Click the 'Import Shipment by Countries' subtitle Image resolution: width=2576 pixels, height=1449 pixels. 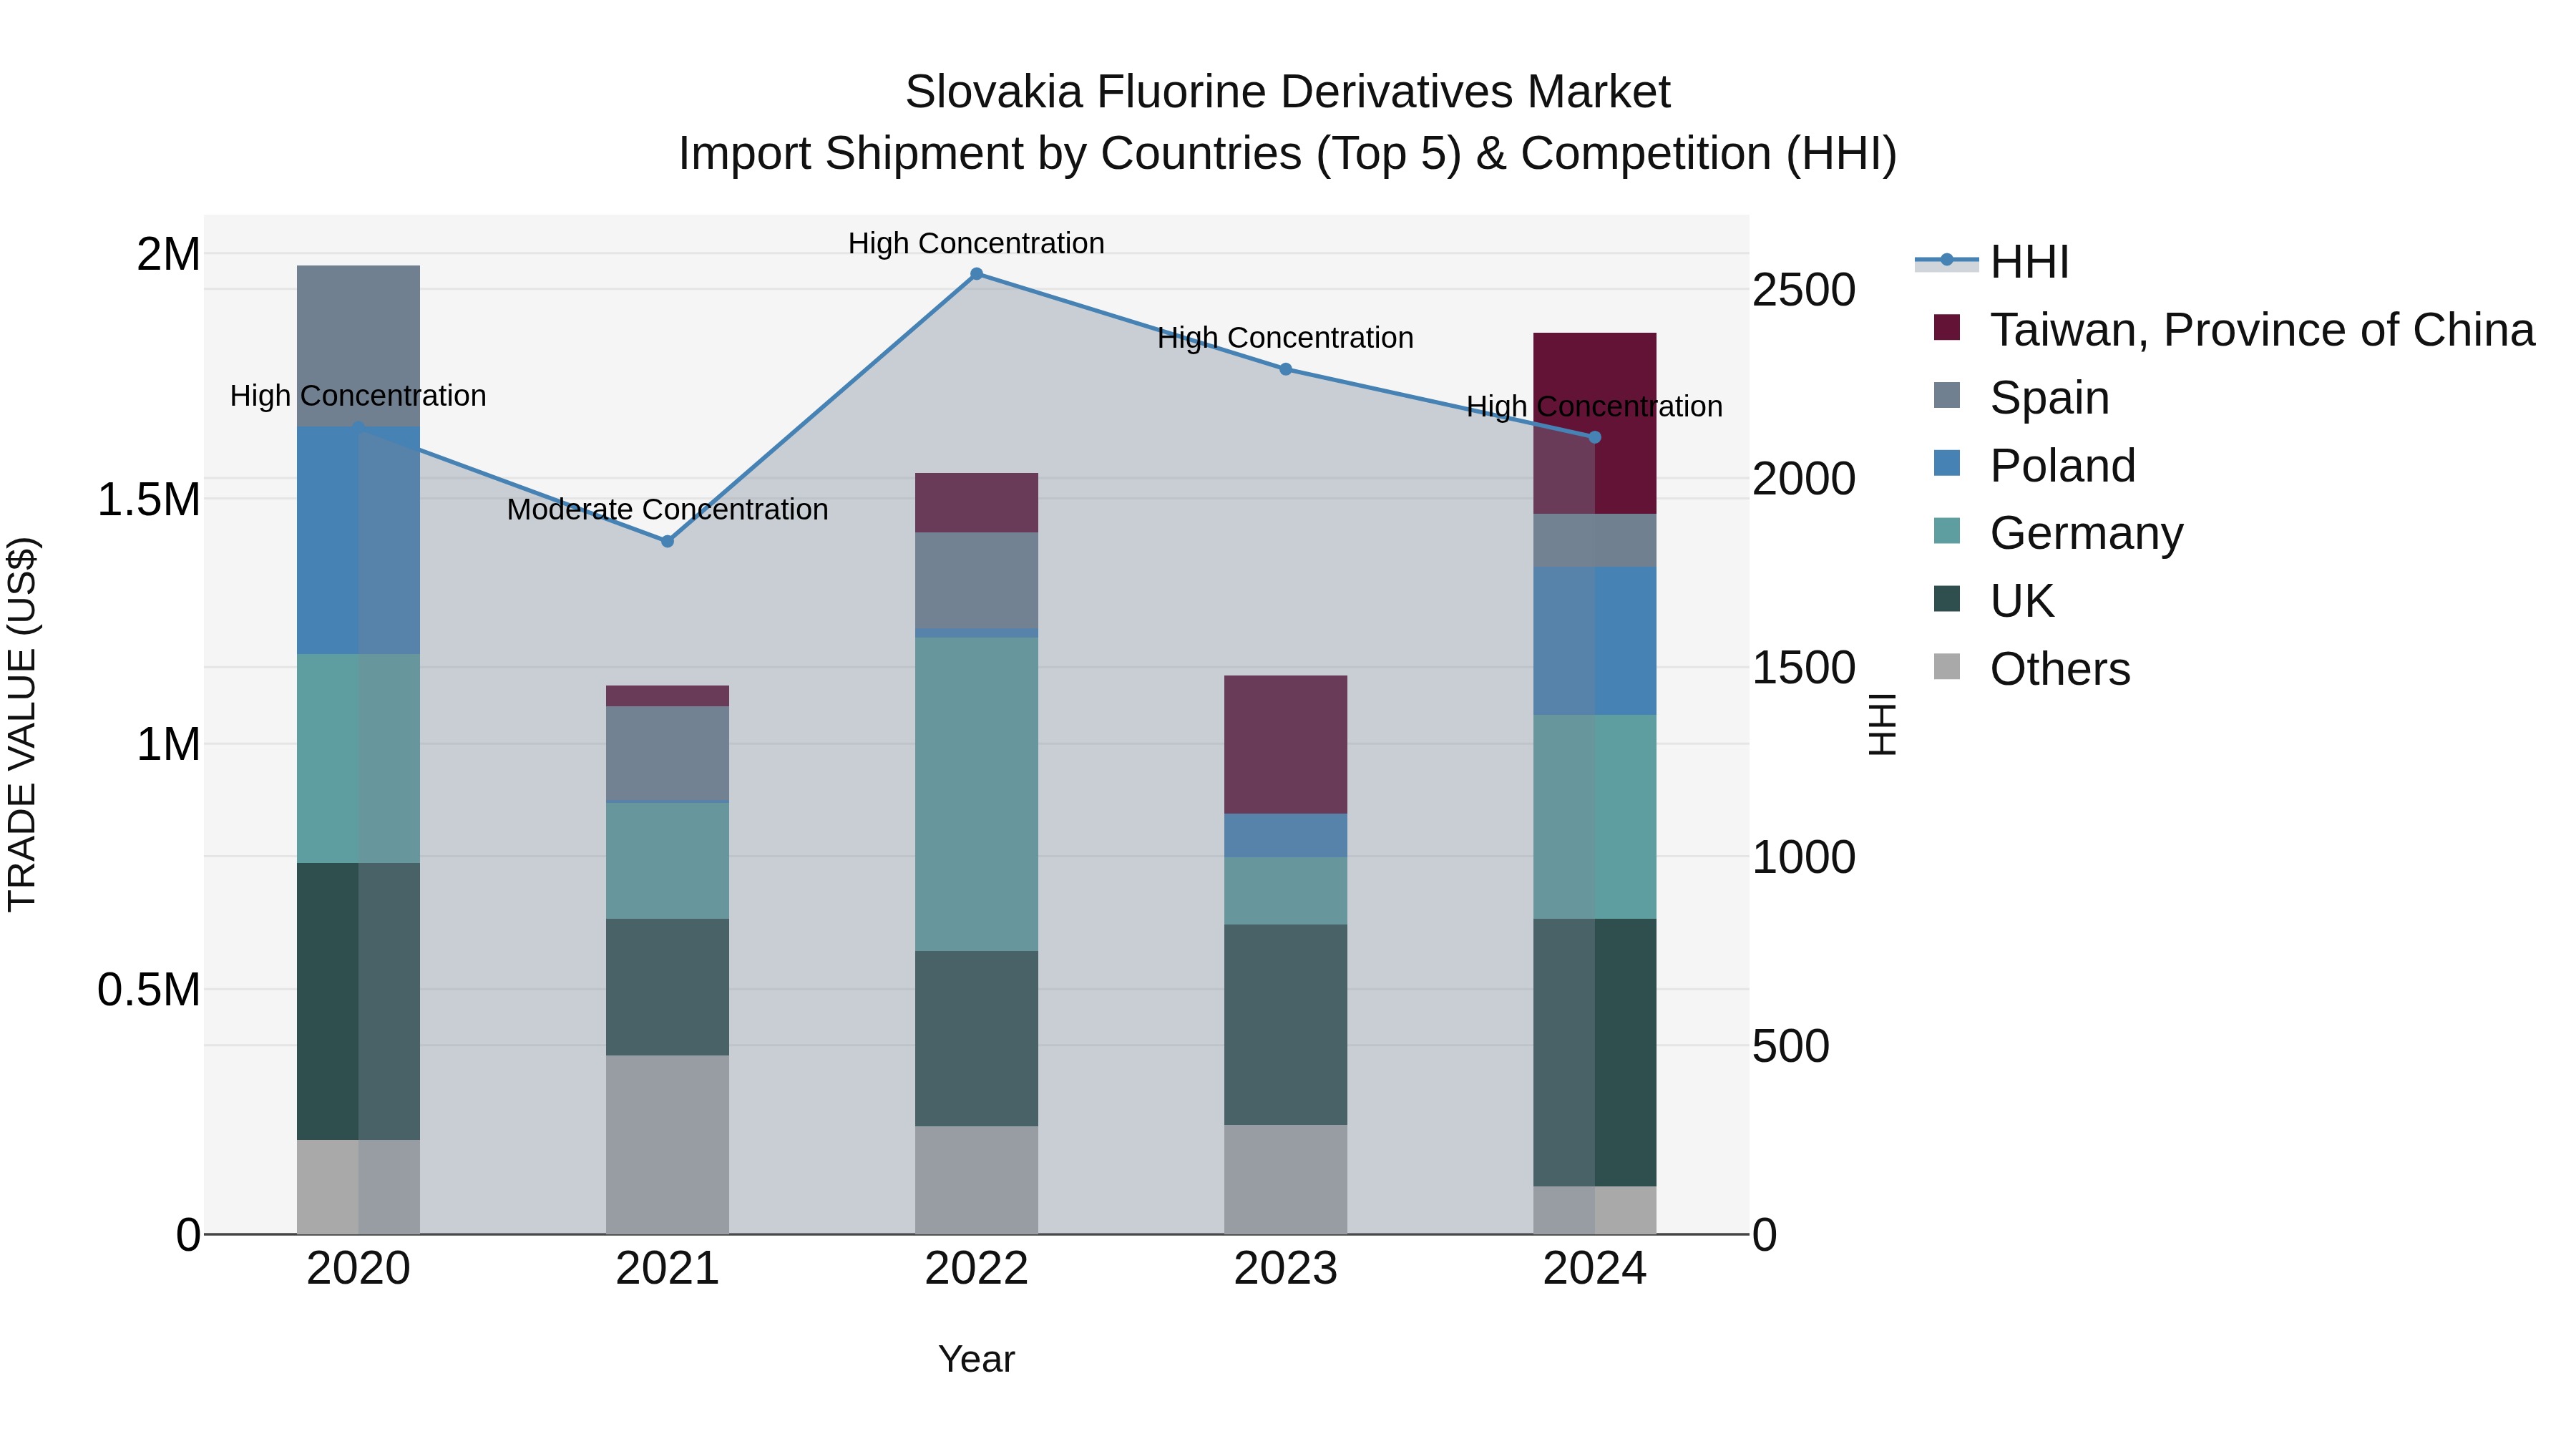(1288, 154)
